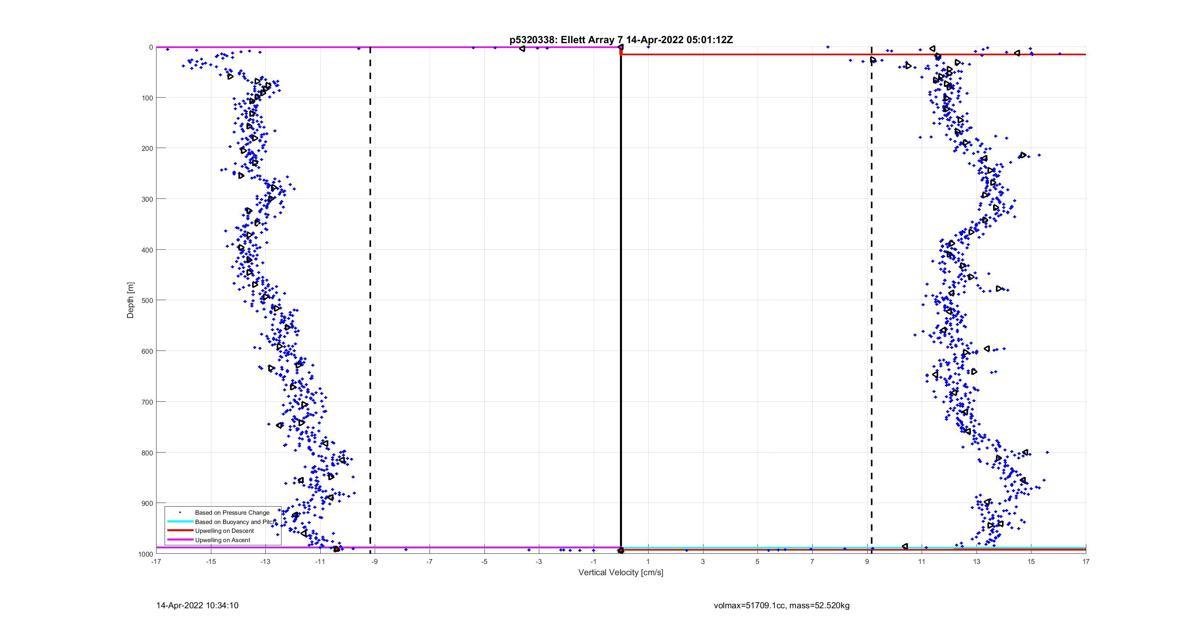
Task: Click the positive velocity tick label '17'
Action: click(1085, 562)
